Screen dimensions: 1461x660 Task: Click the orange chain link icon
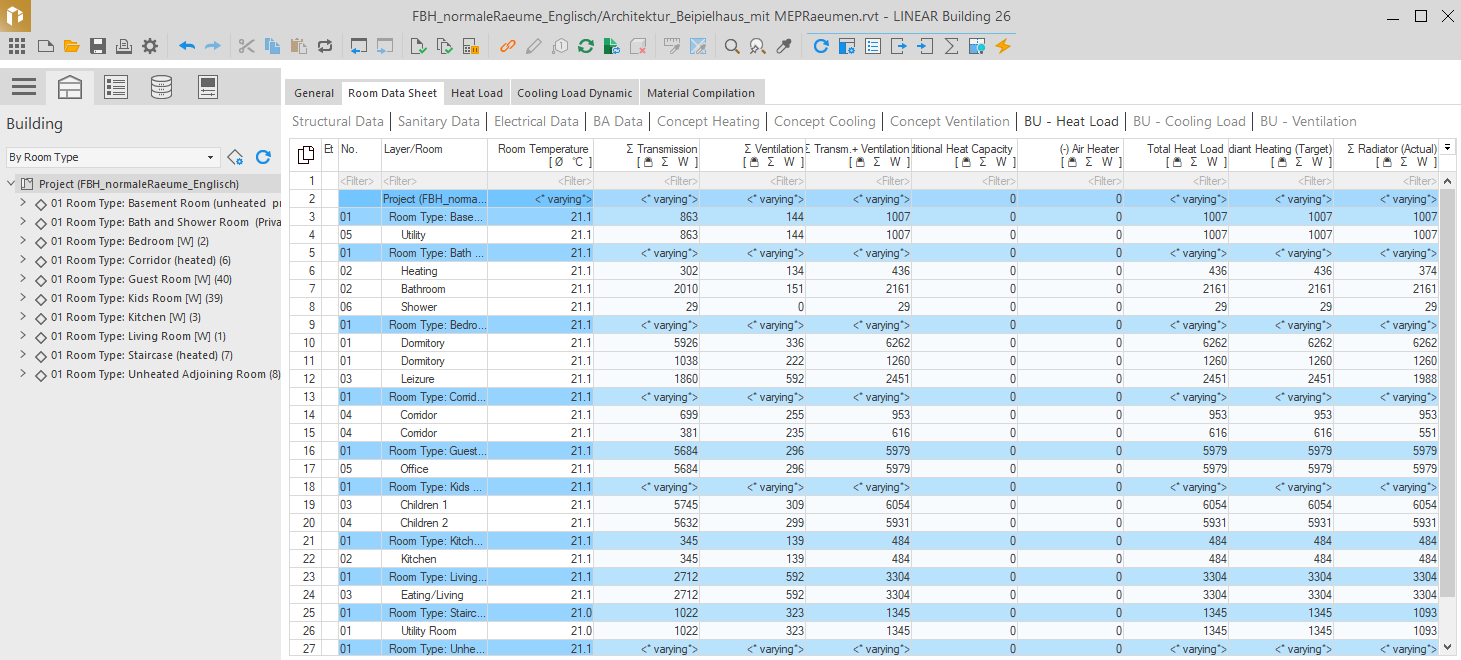(508, 46)
